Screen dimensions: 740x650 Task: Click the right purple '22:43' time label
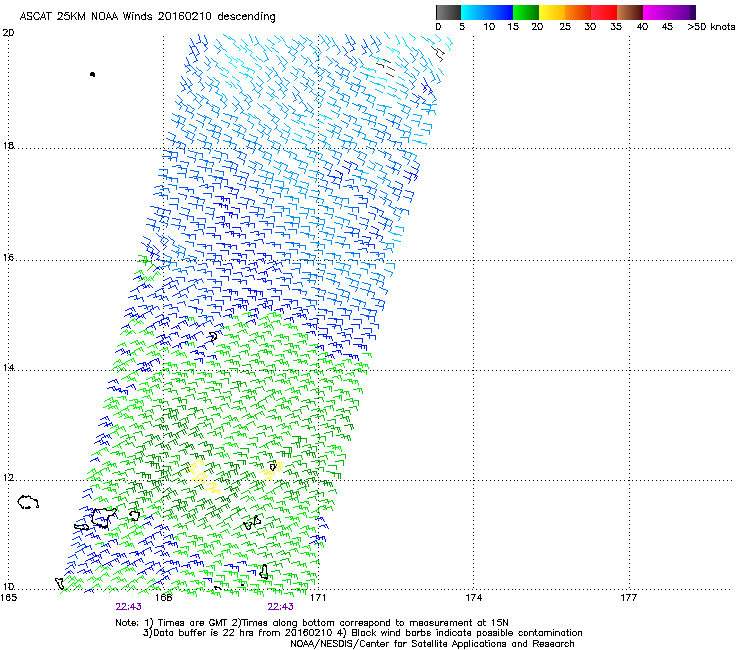(280, 607)
